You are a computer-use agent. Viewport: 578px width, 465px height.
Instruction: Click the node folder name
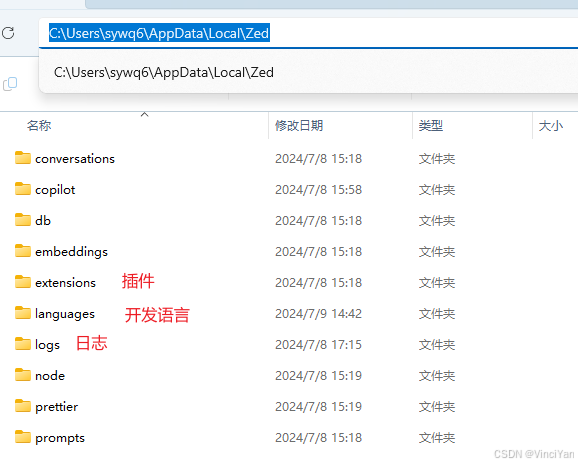pos(50,376)
